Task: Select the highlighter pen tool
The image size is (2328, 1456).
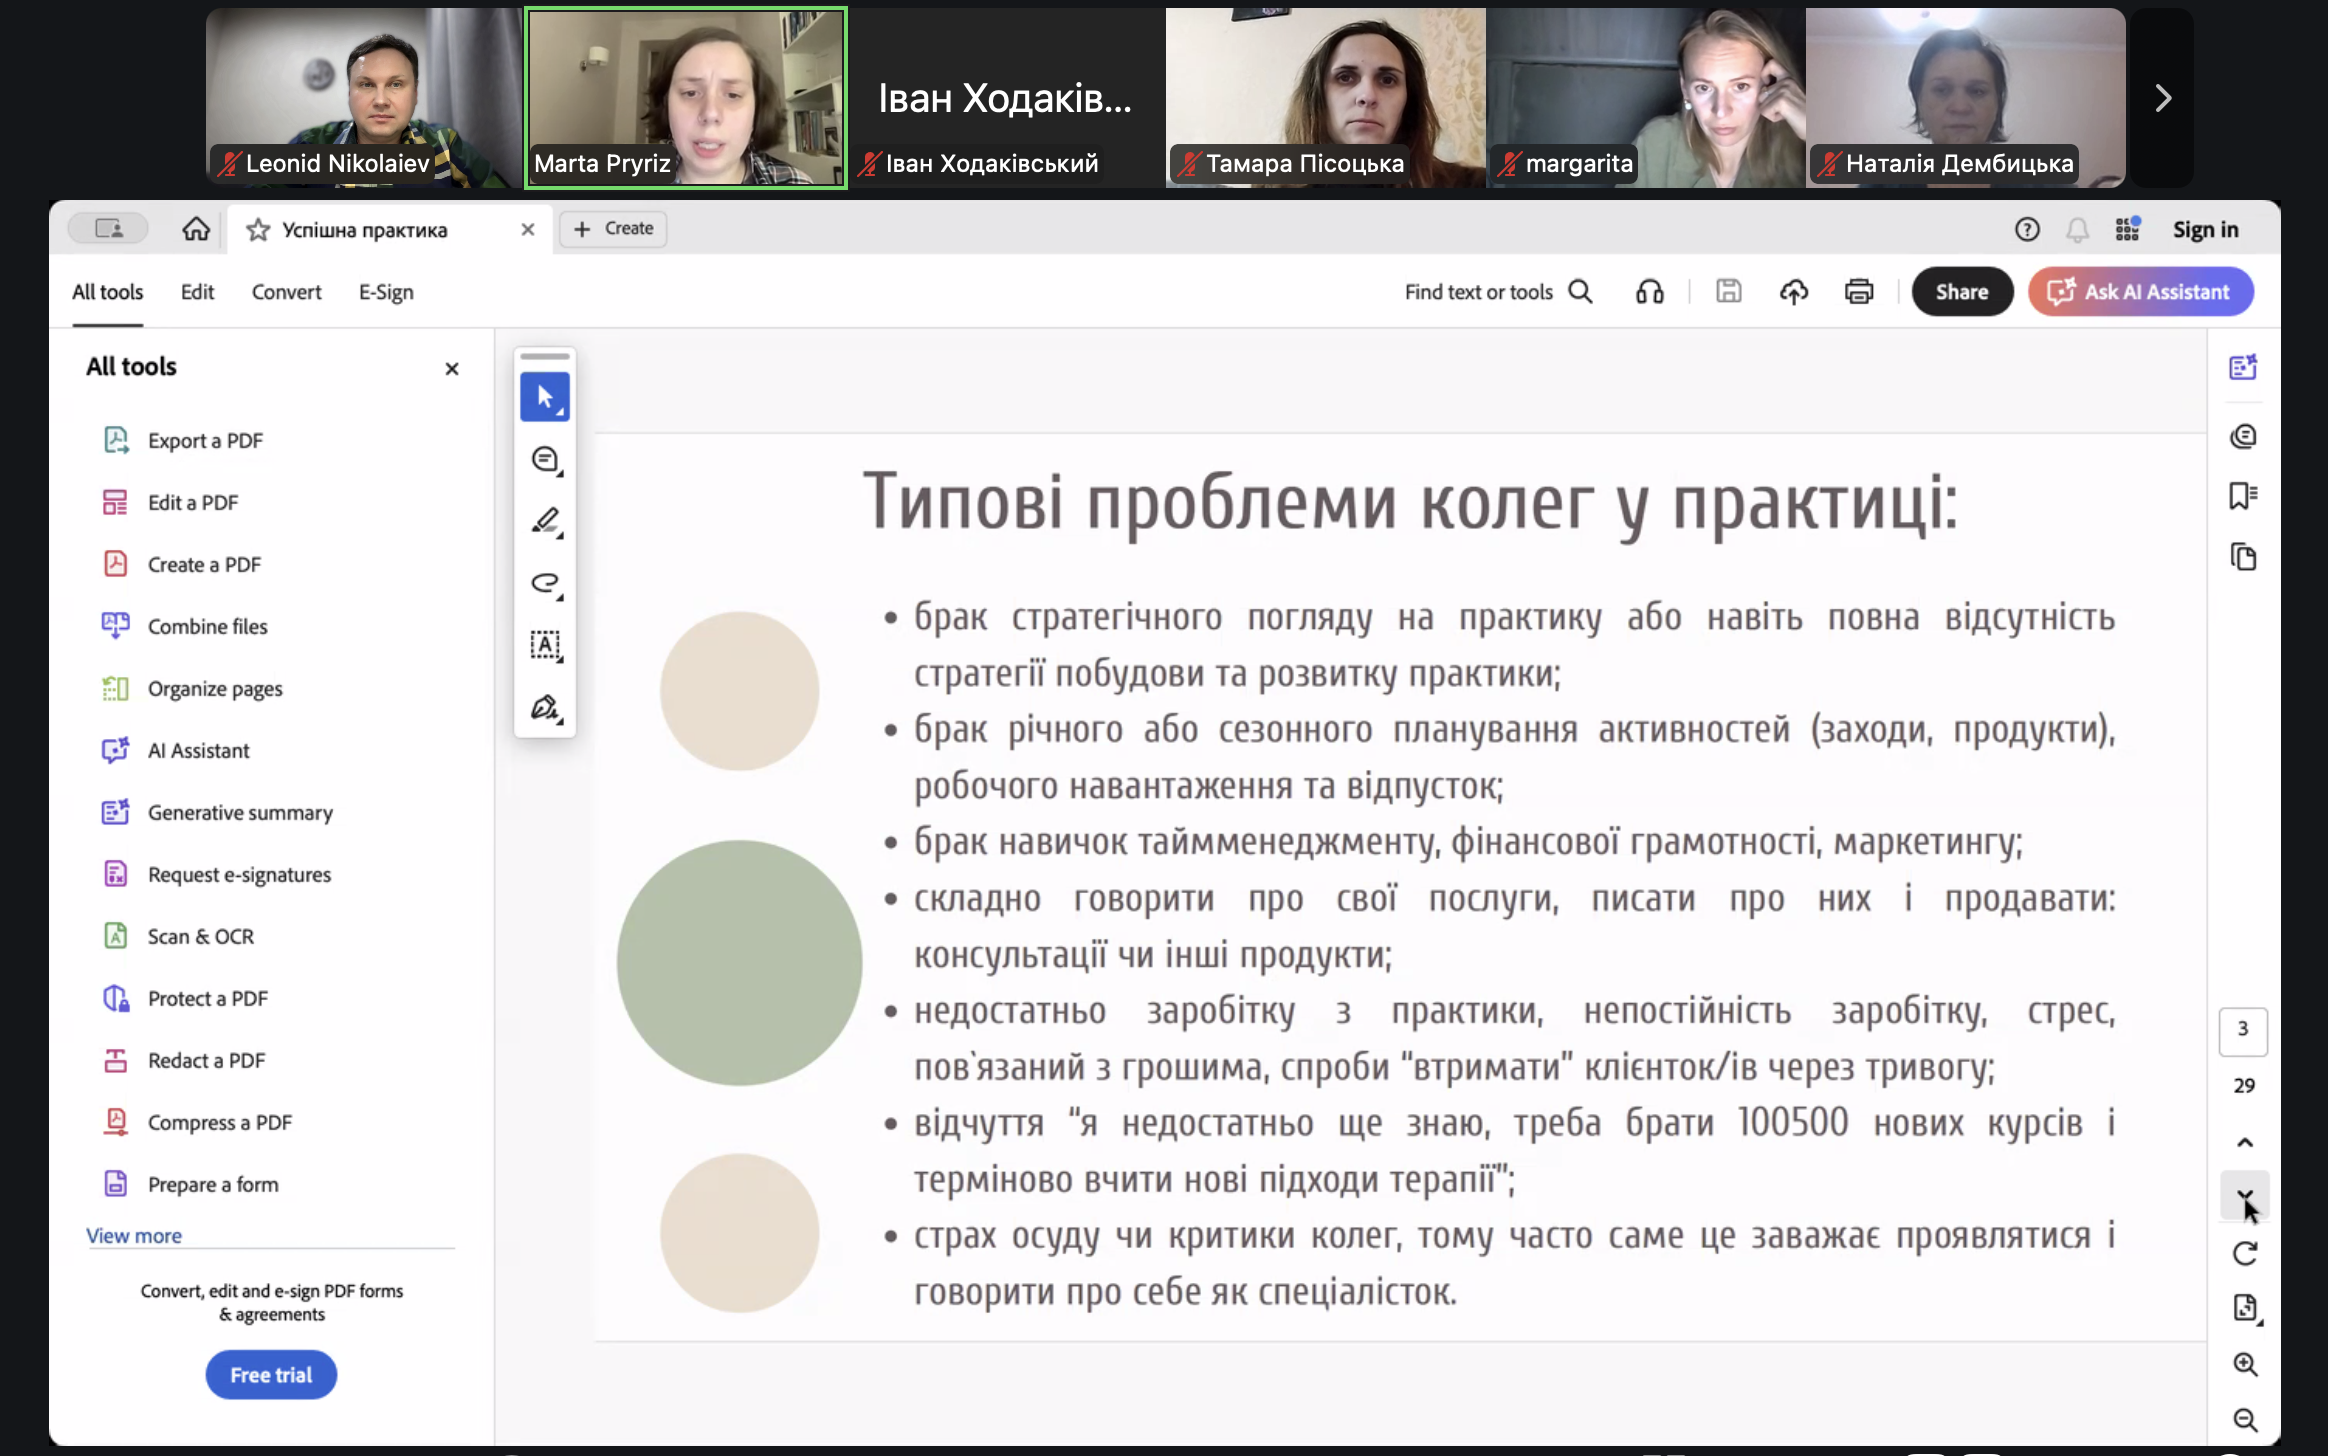Action: point(545,521)
